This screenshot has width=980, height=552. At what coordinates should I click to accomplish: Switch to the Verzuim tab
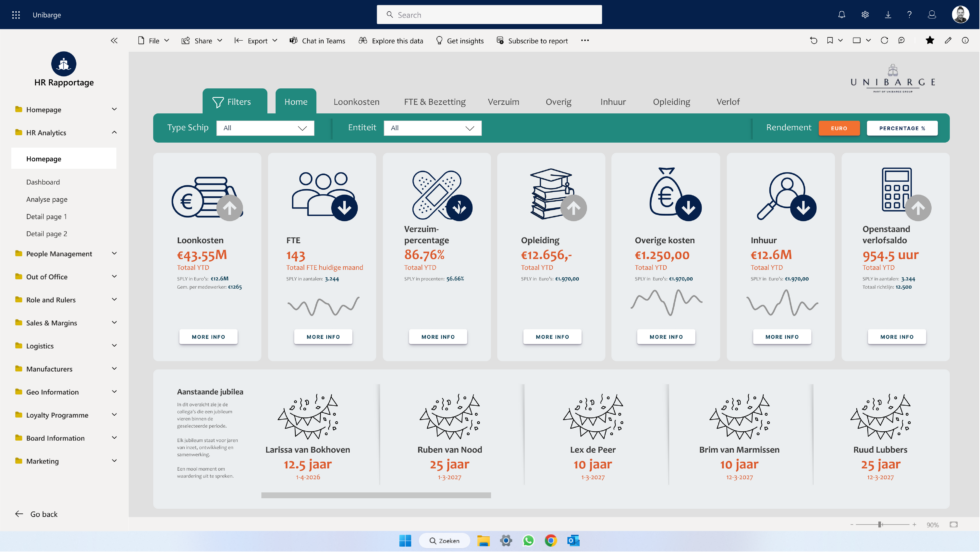pos(503,102)
